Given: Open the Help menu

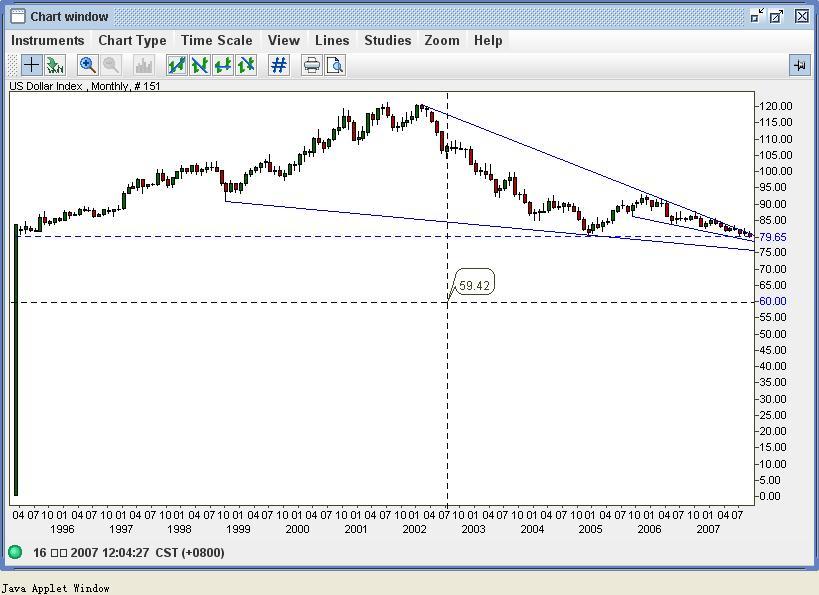Looking at the screenshot, I should click(x=488, y=40).
